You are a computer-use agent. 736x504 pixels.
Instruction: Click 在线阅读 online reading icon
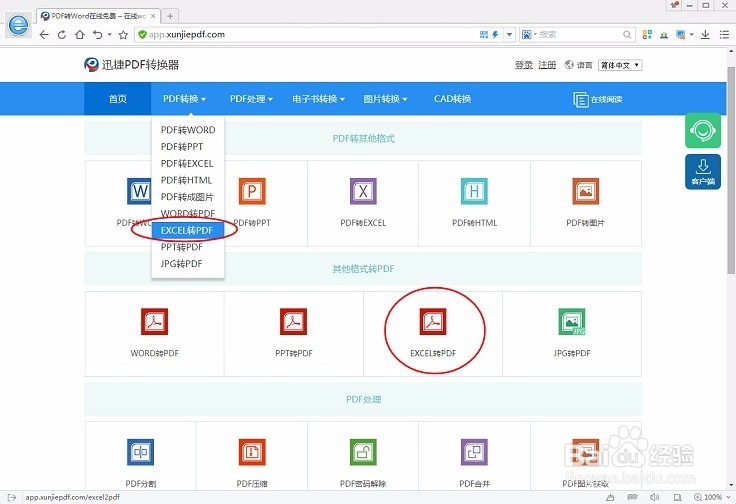tap(598, 99)
